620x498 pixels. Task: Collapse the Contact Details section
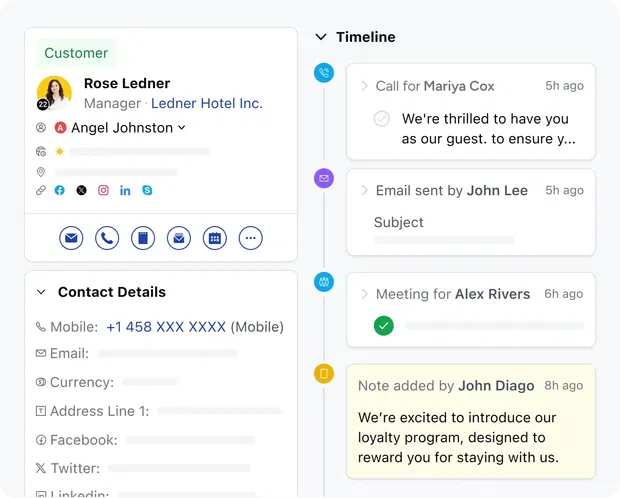pyautogui.click(x=41, y=292)
